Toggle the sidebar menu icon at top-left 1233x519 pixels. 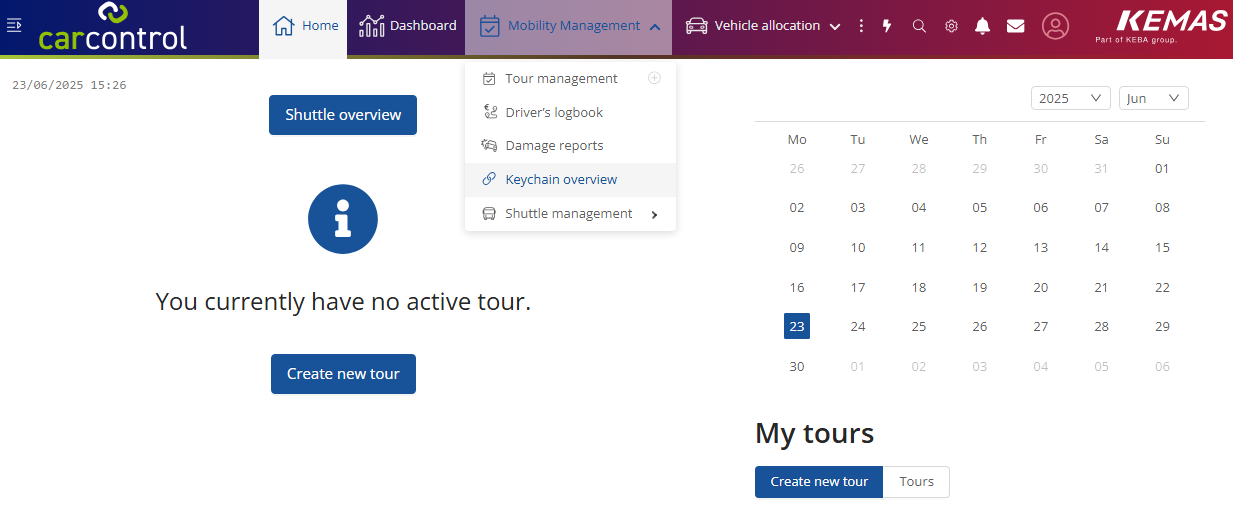pos(14,25)
